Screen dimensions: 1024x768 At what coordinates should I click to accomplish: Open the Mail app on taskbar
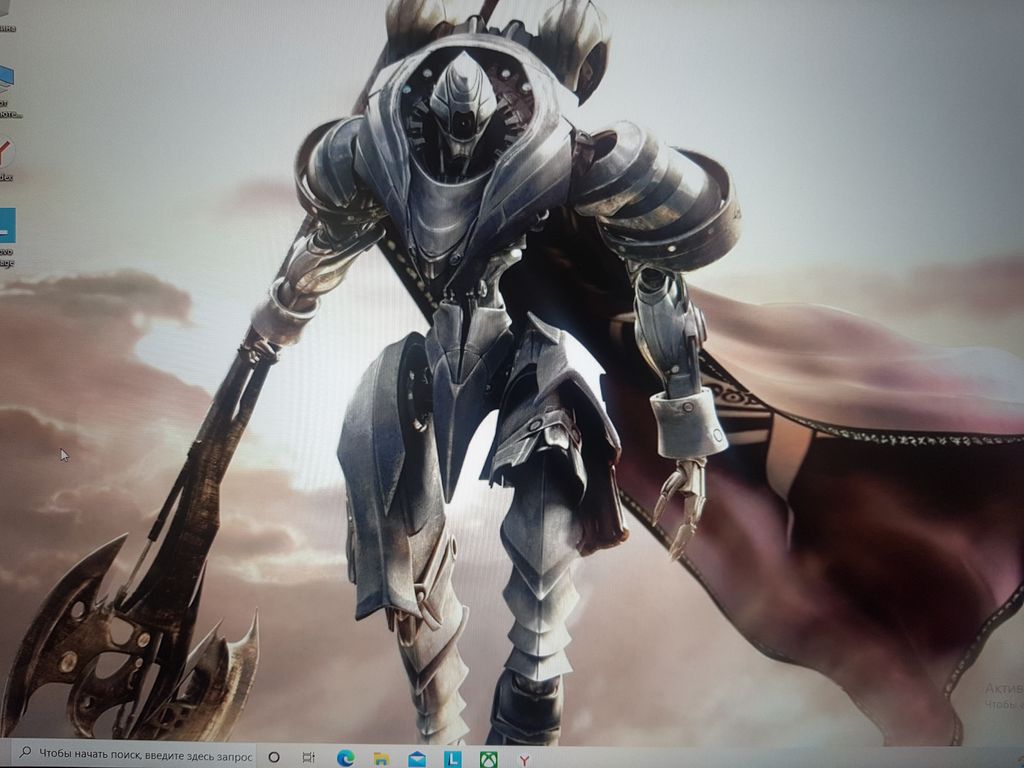click(x=417, y=759)
